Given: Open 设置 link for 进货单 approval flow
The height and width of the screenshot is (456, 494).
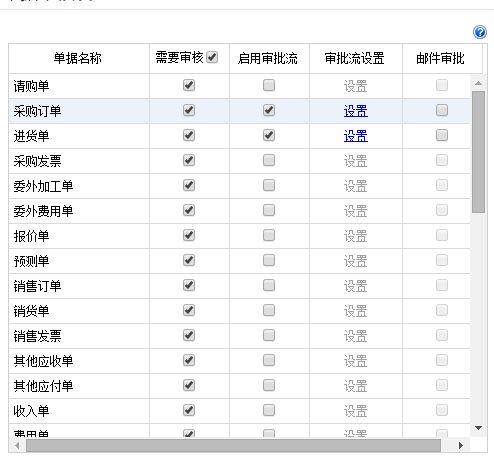Looking at the screenshot, I should point(356,136).
